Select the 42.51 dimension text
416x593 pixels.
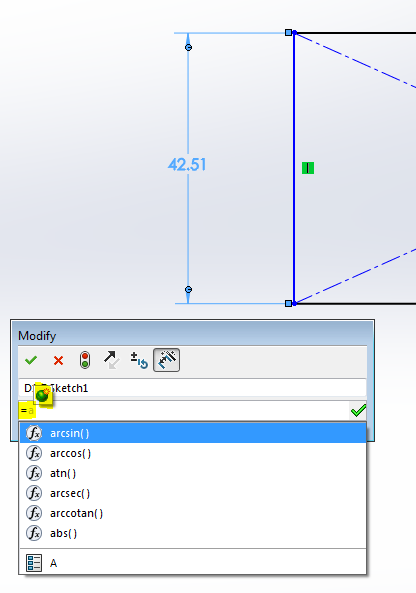click(x=187, y=165)
